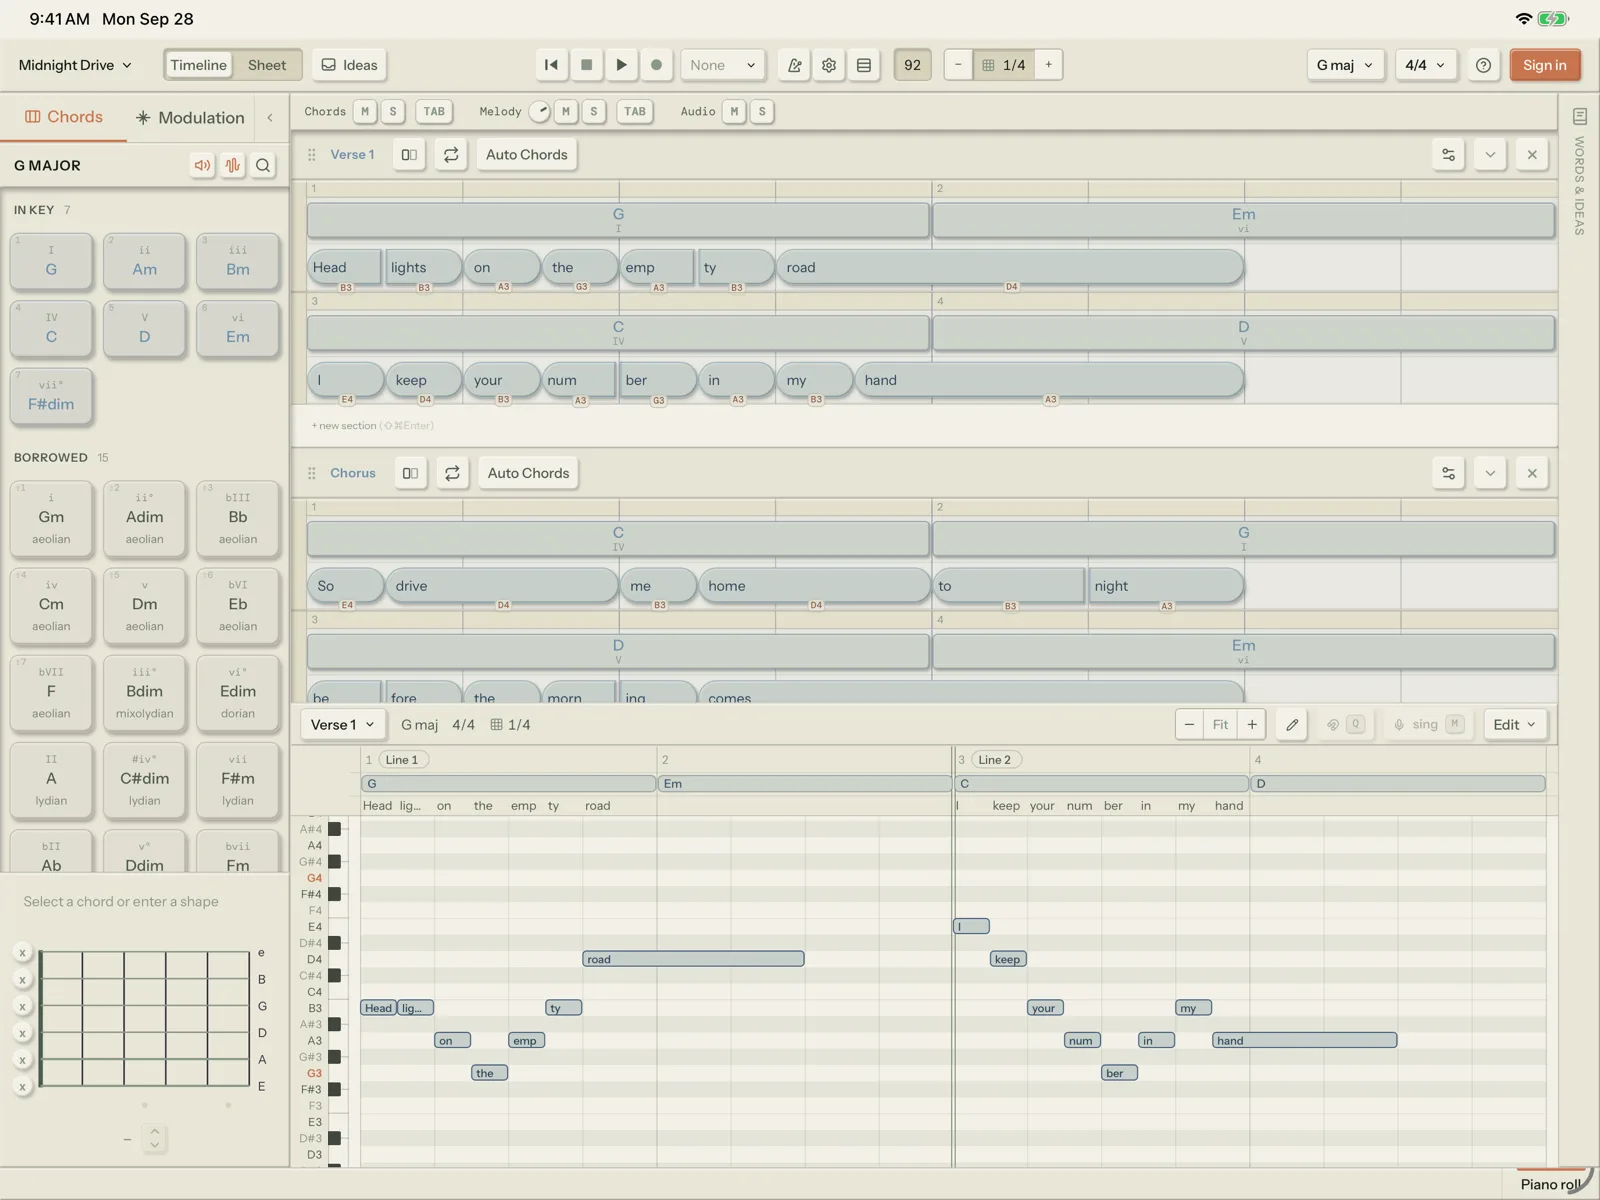Image resolution: width=1600 pixels, height=1200 pixels.
Task: Click Auto Chords in the Chorus section
Action: click(528, 473)
